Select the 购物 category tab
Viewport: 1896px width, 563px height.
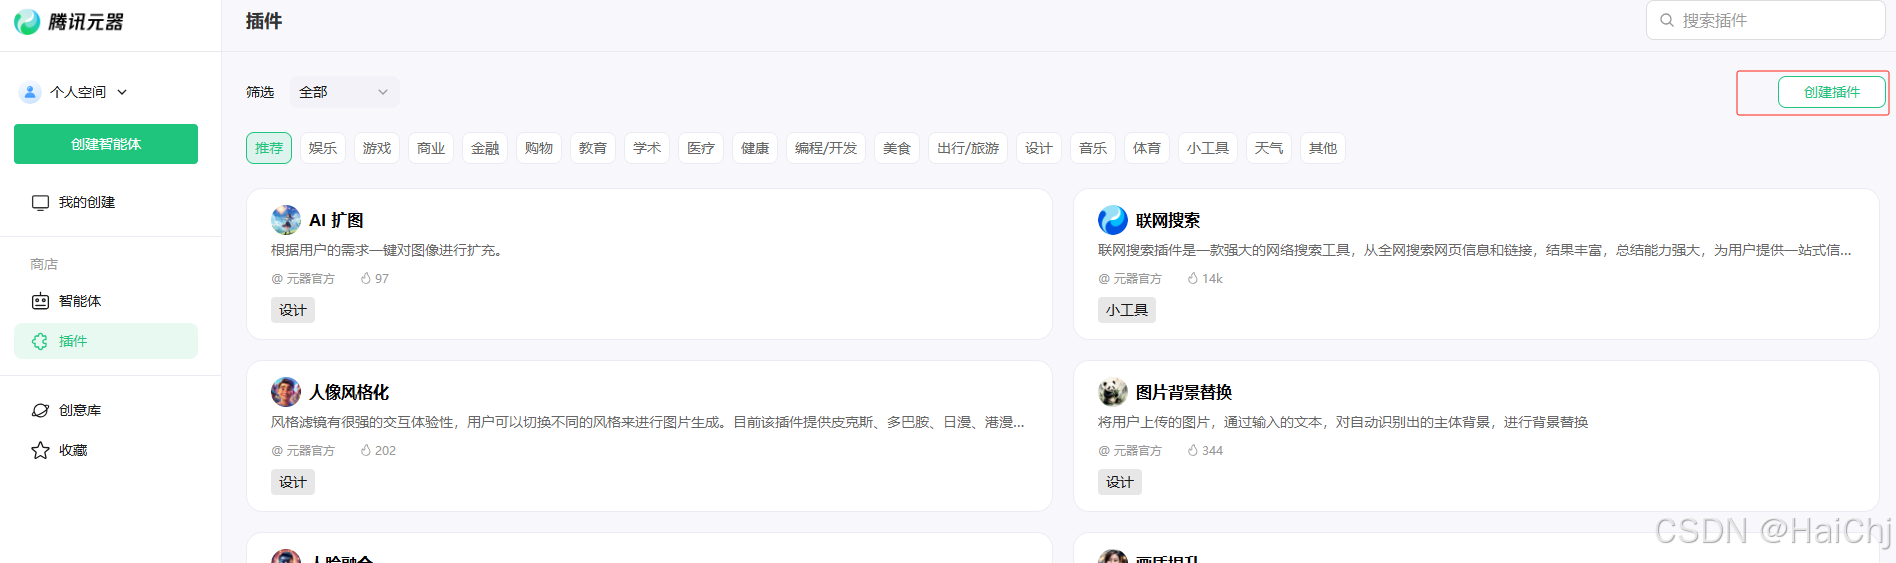pyautogui.click(x=539, y=148)
